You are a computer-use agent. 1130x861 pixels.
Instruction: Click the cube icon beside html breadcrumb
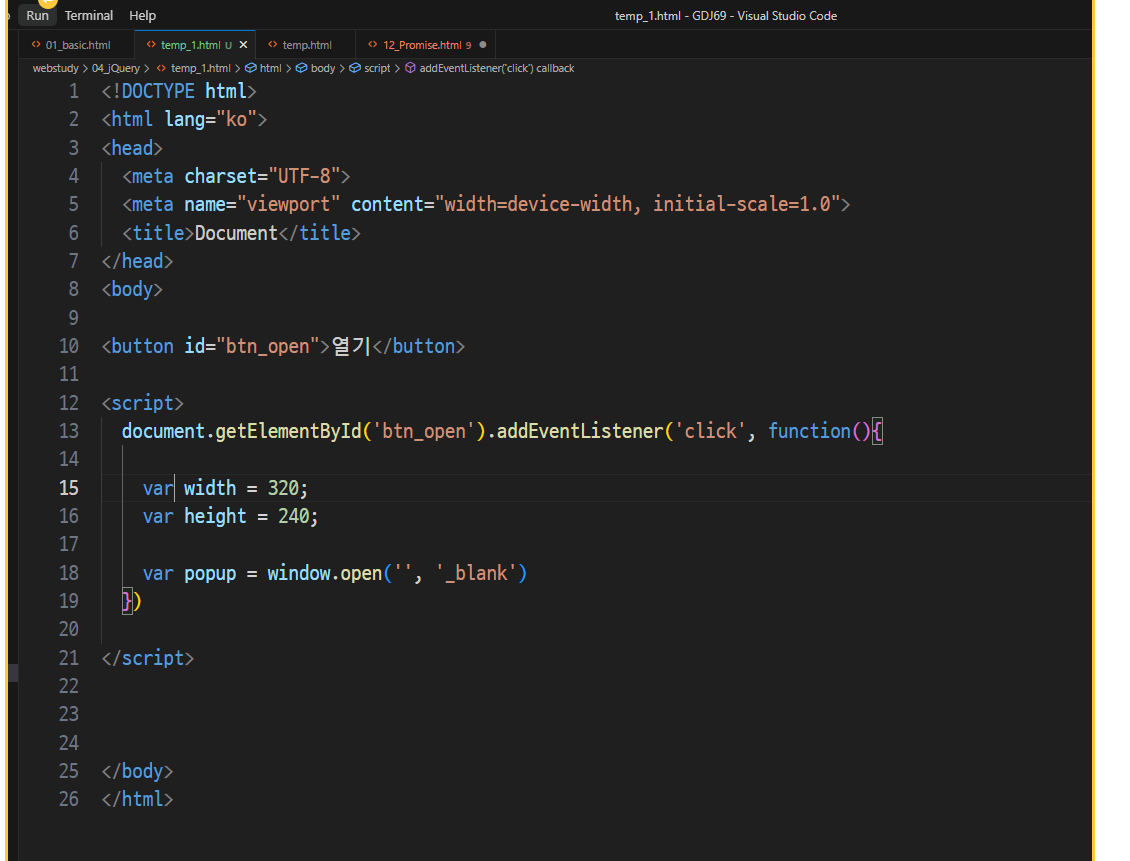[x=251, y=68]
